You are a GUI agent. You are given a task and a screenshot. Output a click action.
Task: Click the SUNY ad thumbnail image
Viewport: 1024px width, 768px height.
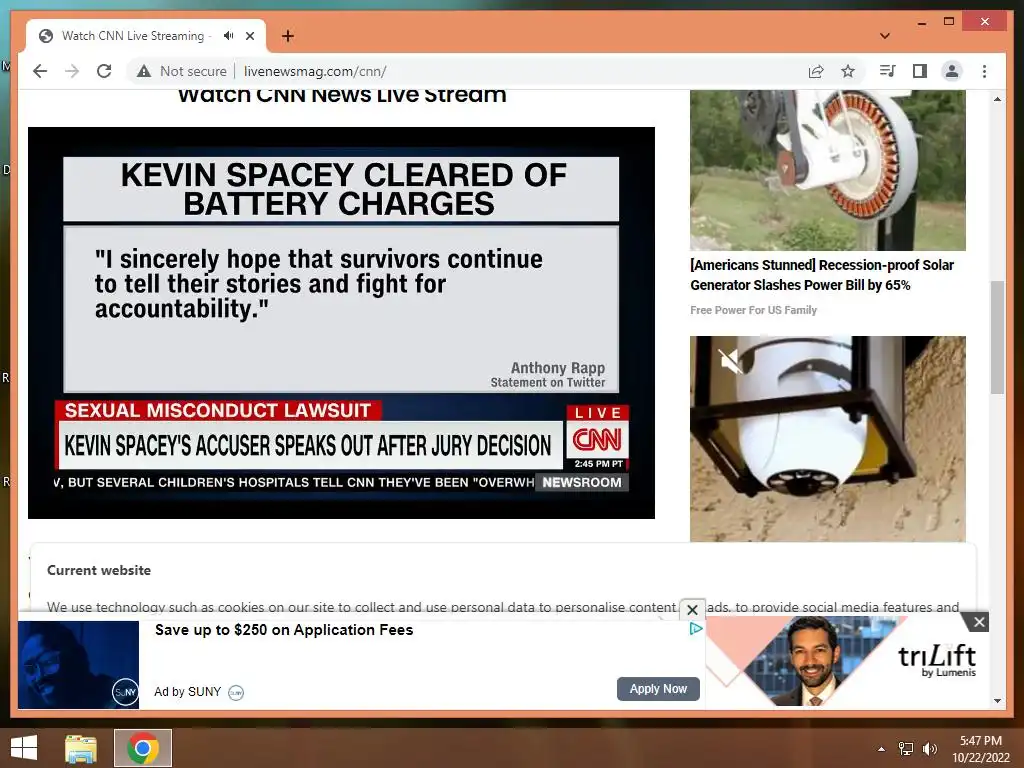click(78, 665)
